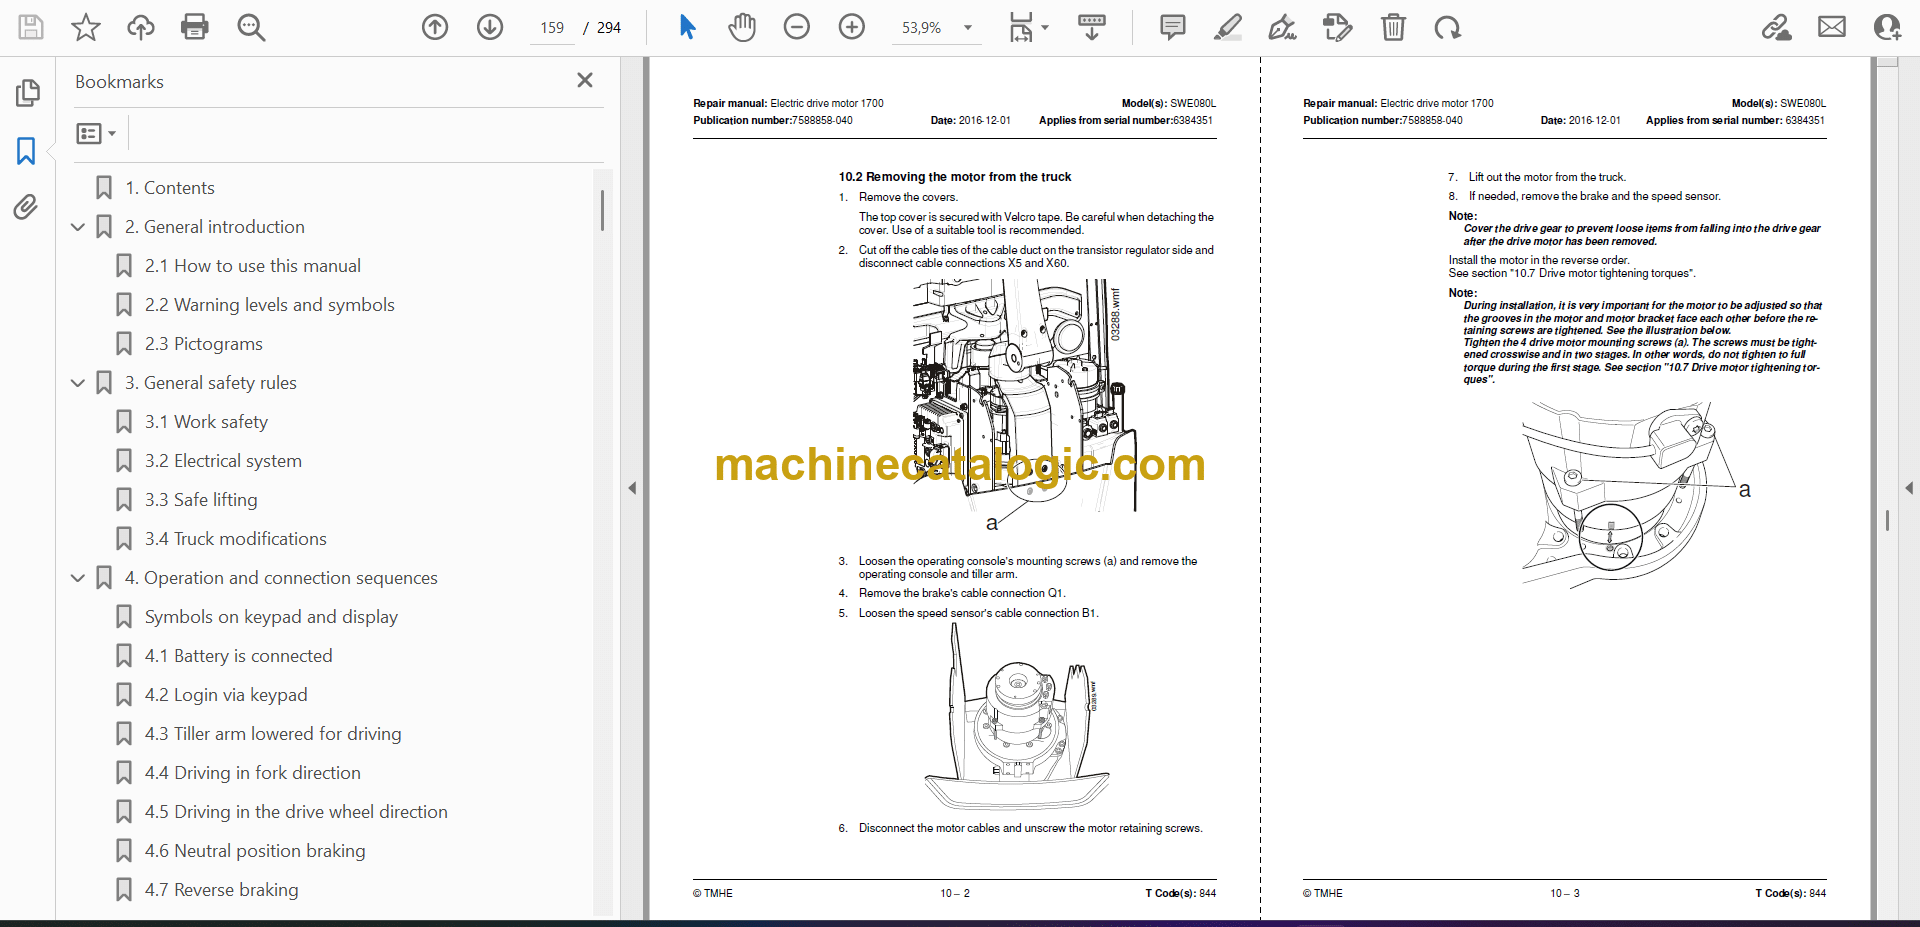
Task: Go to 4.4 Driving in fork direction
Action: click(x=252, y=773)
